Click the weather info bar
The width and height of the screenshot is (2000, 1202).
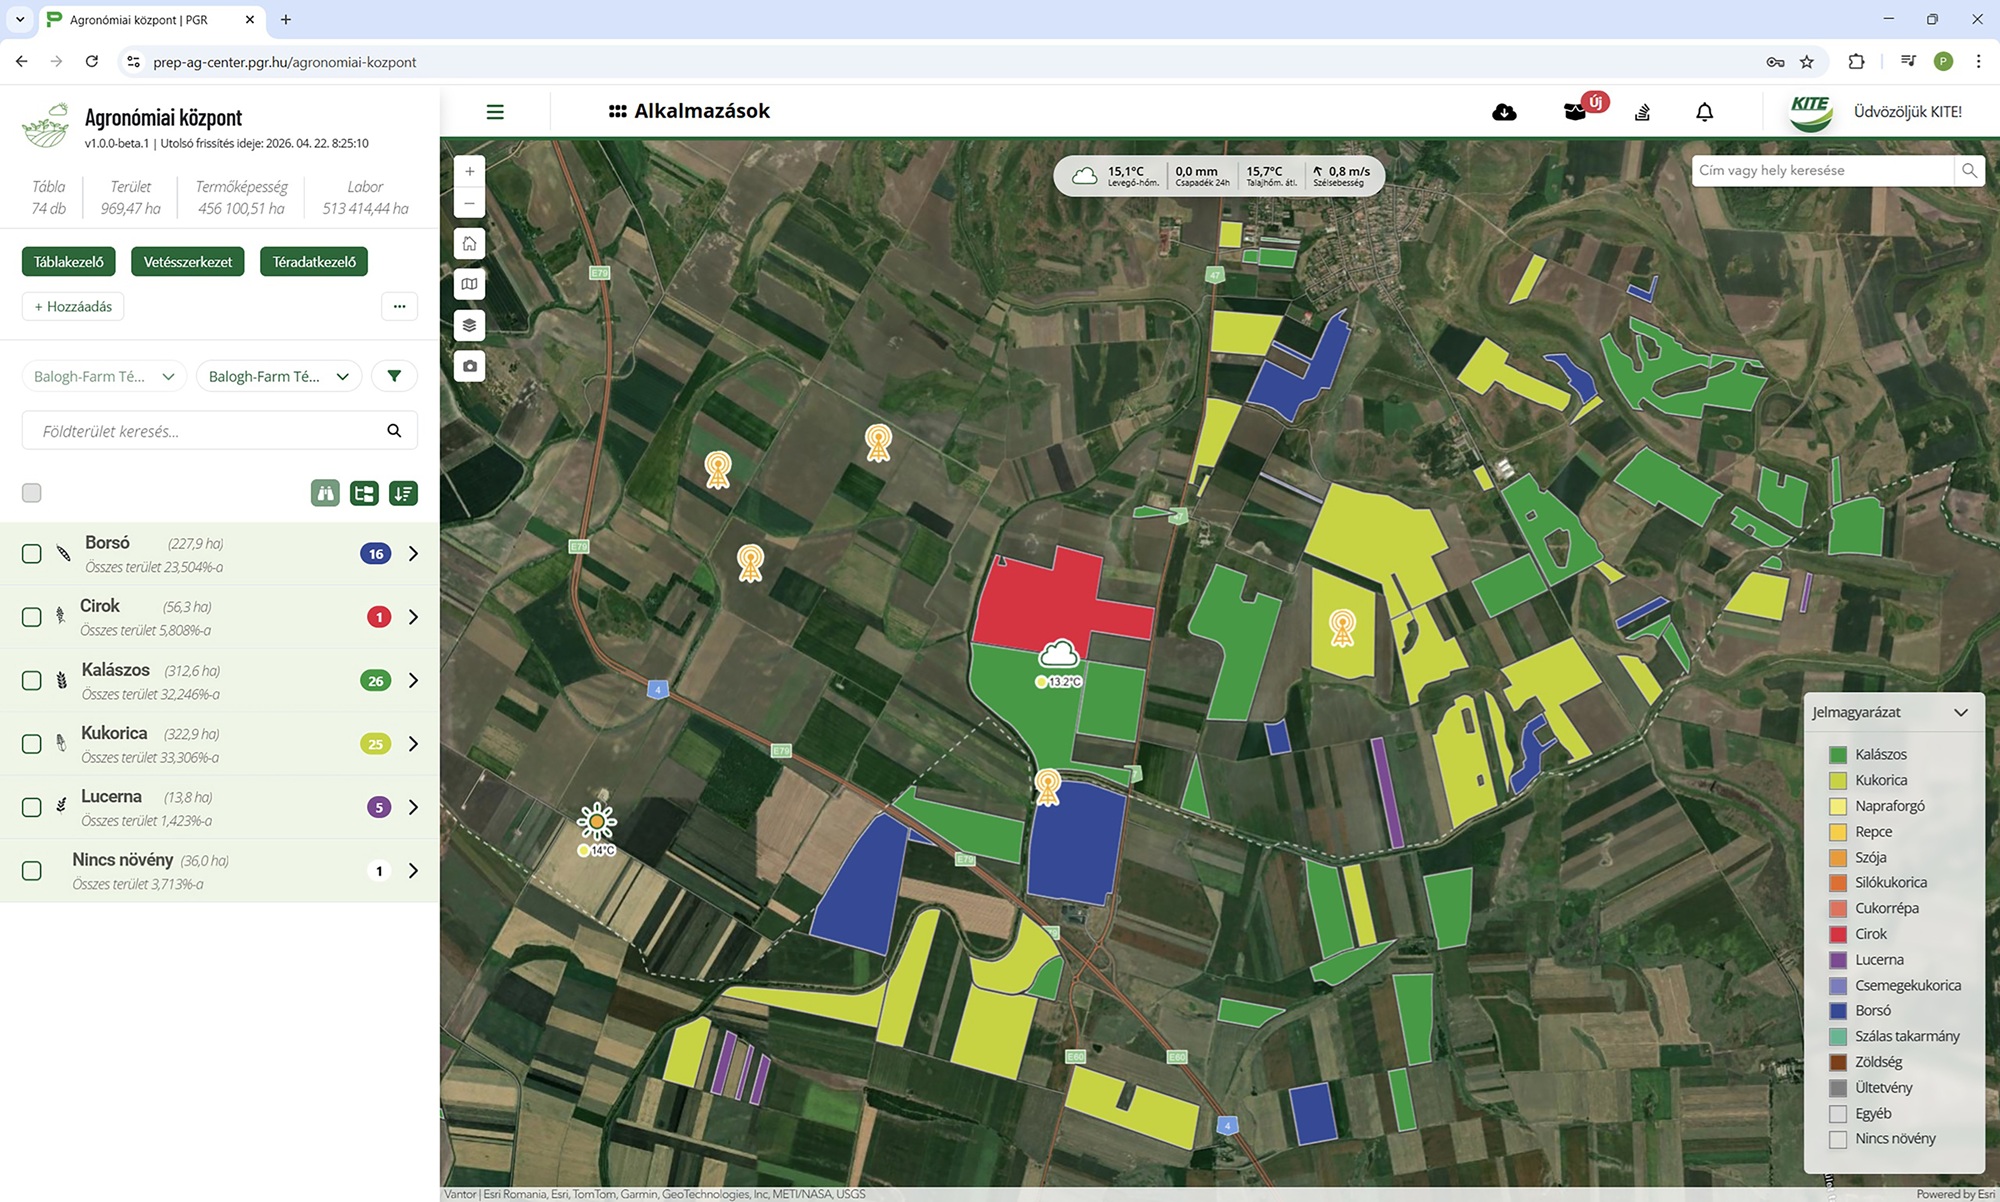point(1219,176)
